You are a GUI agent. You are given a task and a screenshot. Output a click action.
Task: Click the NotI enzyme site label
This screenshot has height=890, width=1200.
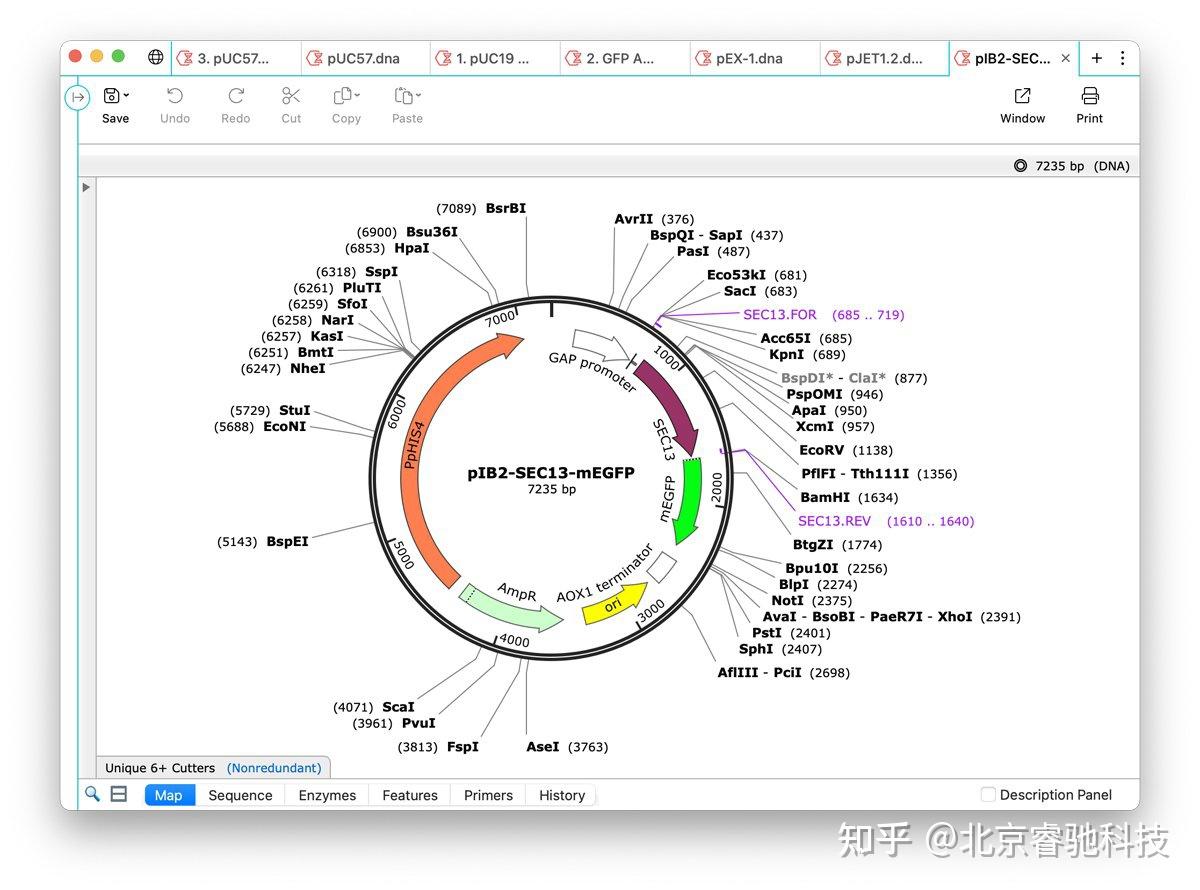(788, 600)
